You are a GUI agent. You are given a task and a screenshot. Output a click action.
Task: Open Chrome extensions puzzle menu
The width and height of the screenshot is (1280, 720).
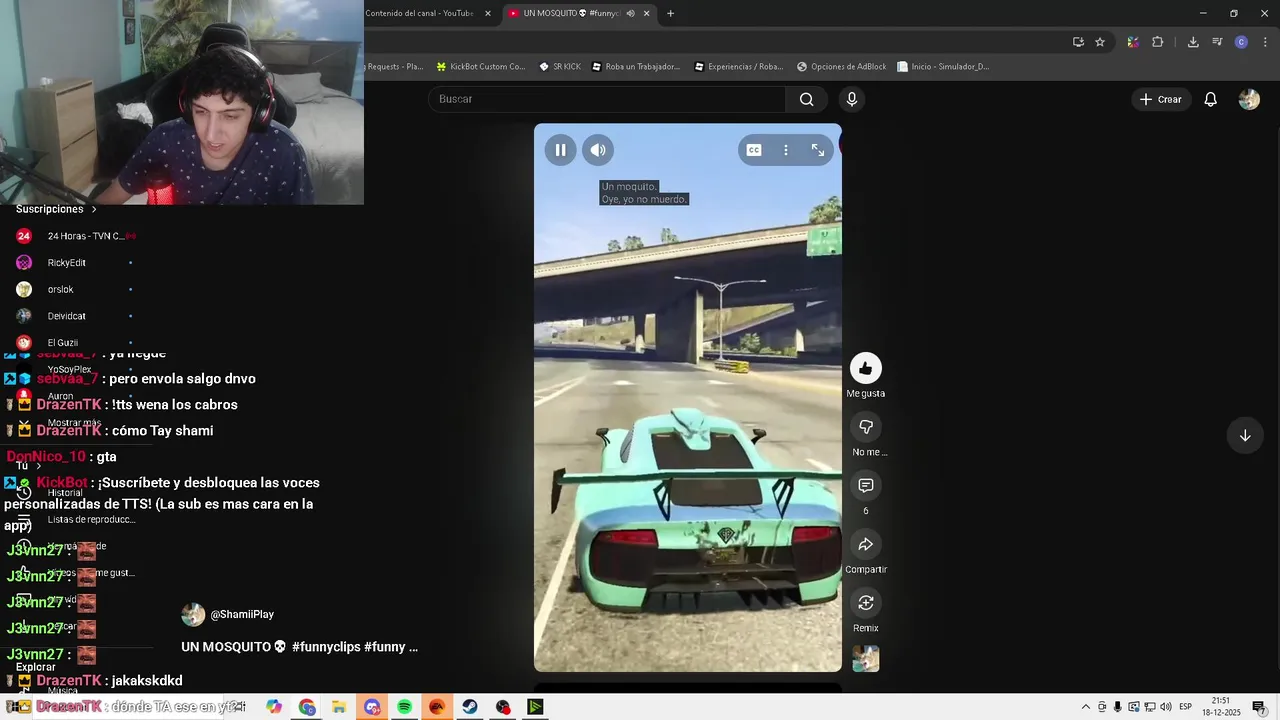pyautogui.click(x=1158, y=42)
